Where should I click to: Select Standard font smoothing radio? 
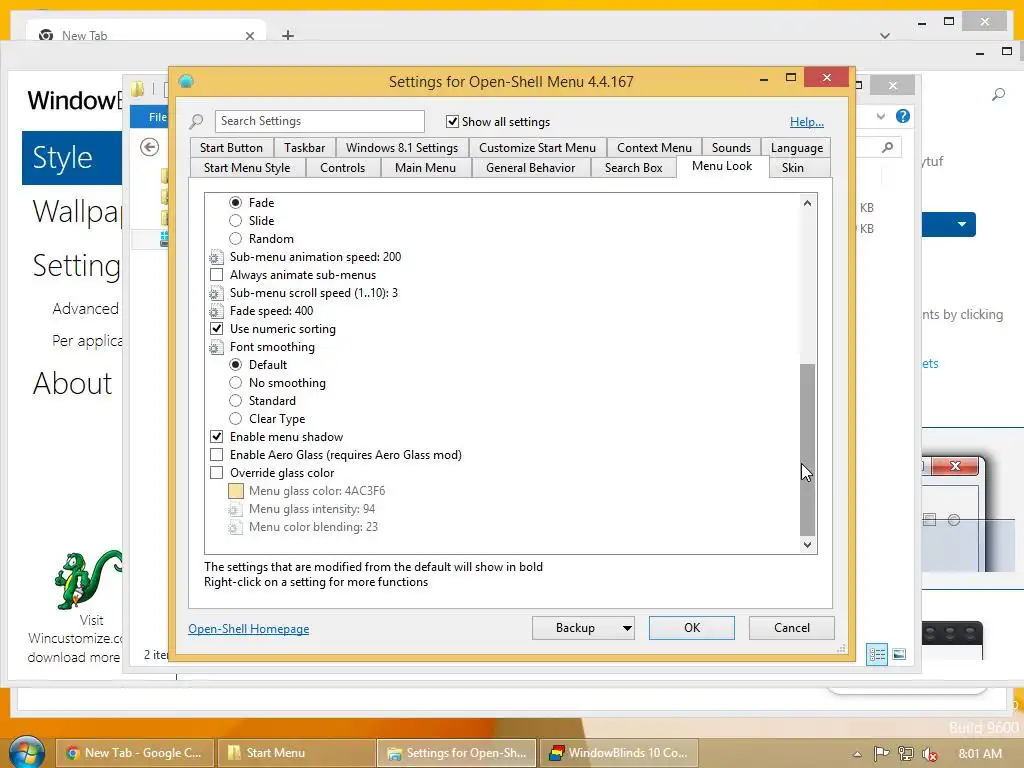click(x=235, y=401)
